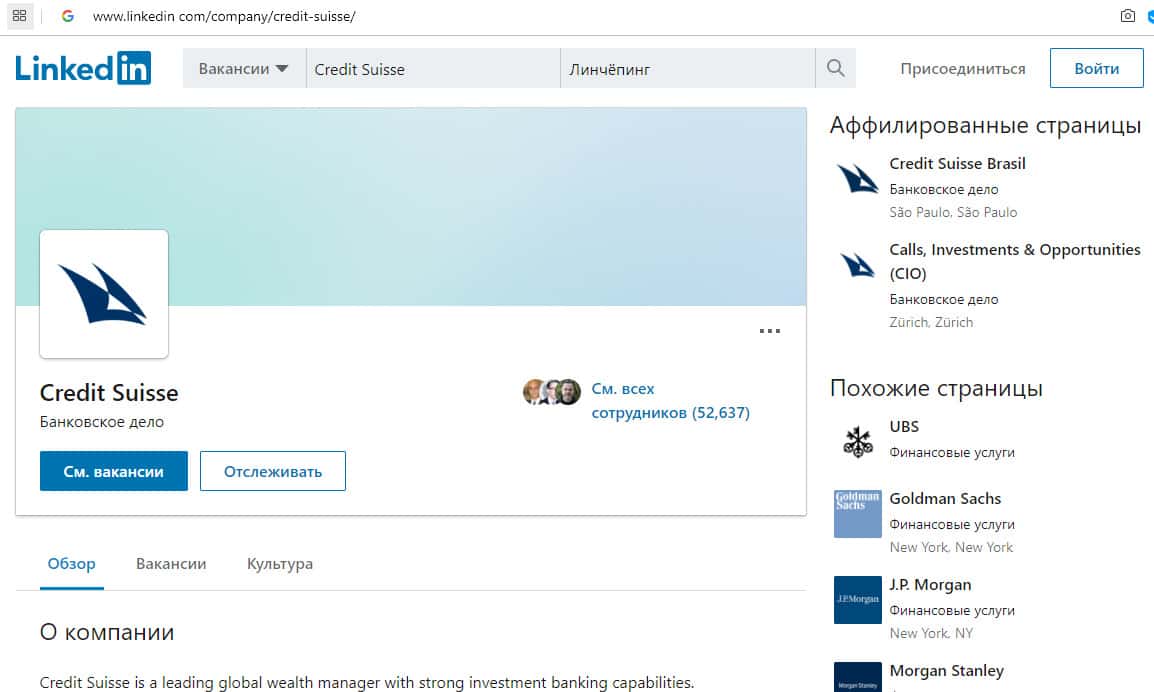Click the São Paulo, São Paulo location text

coord(953,212)
